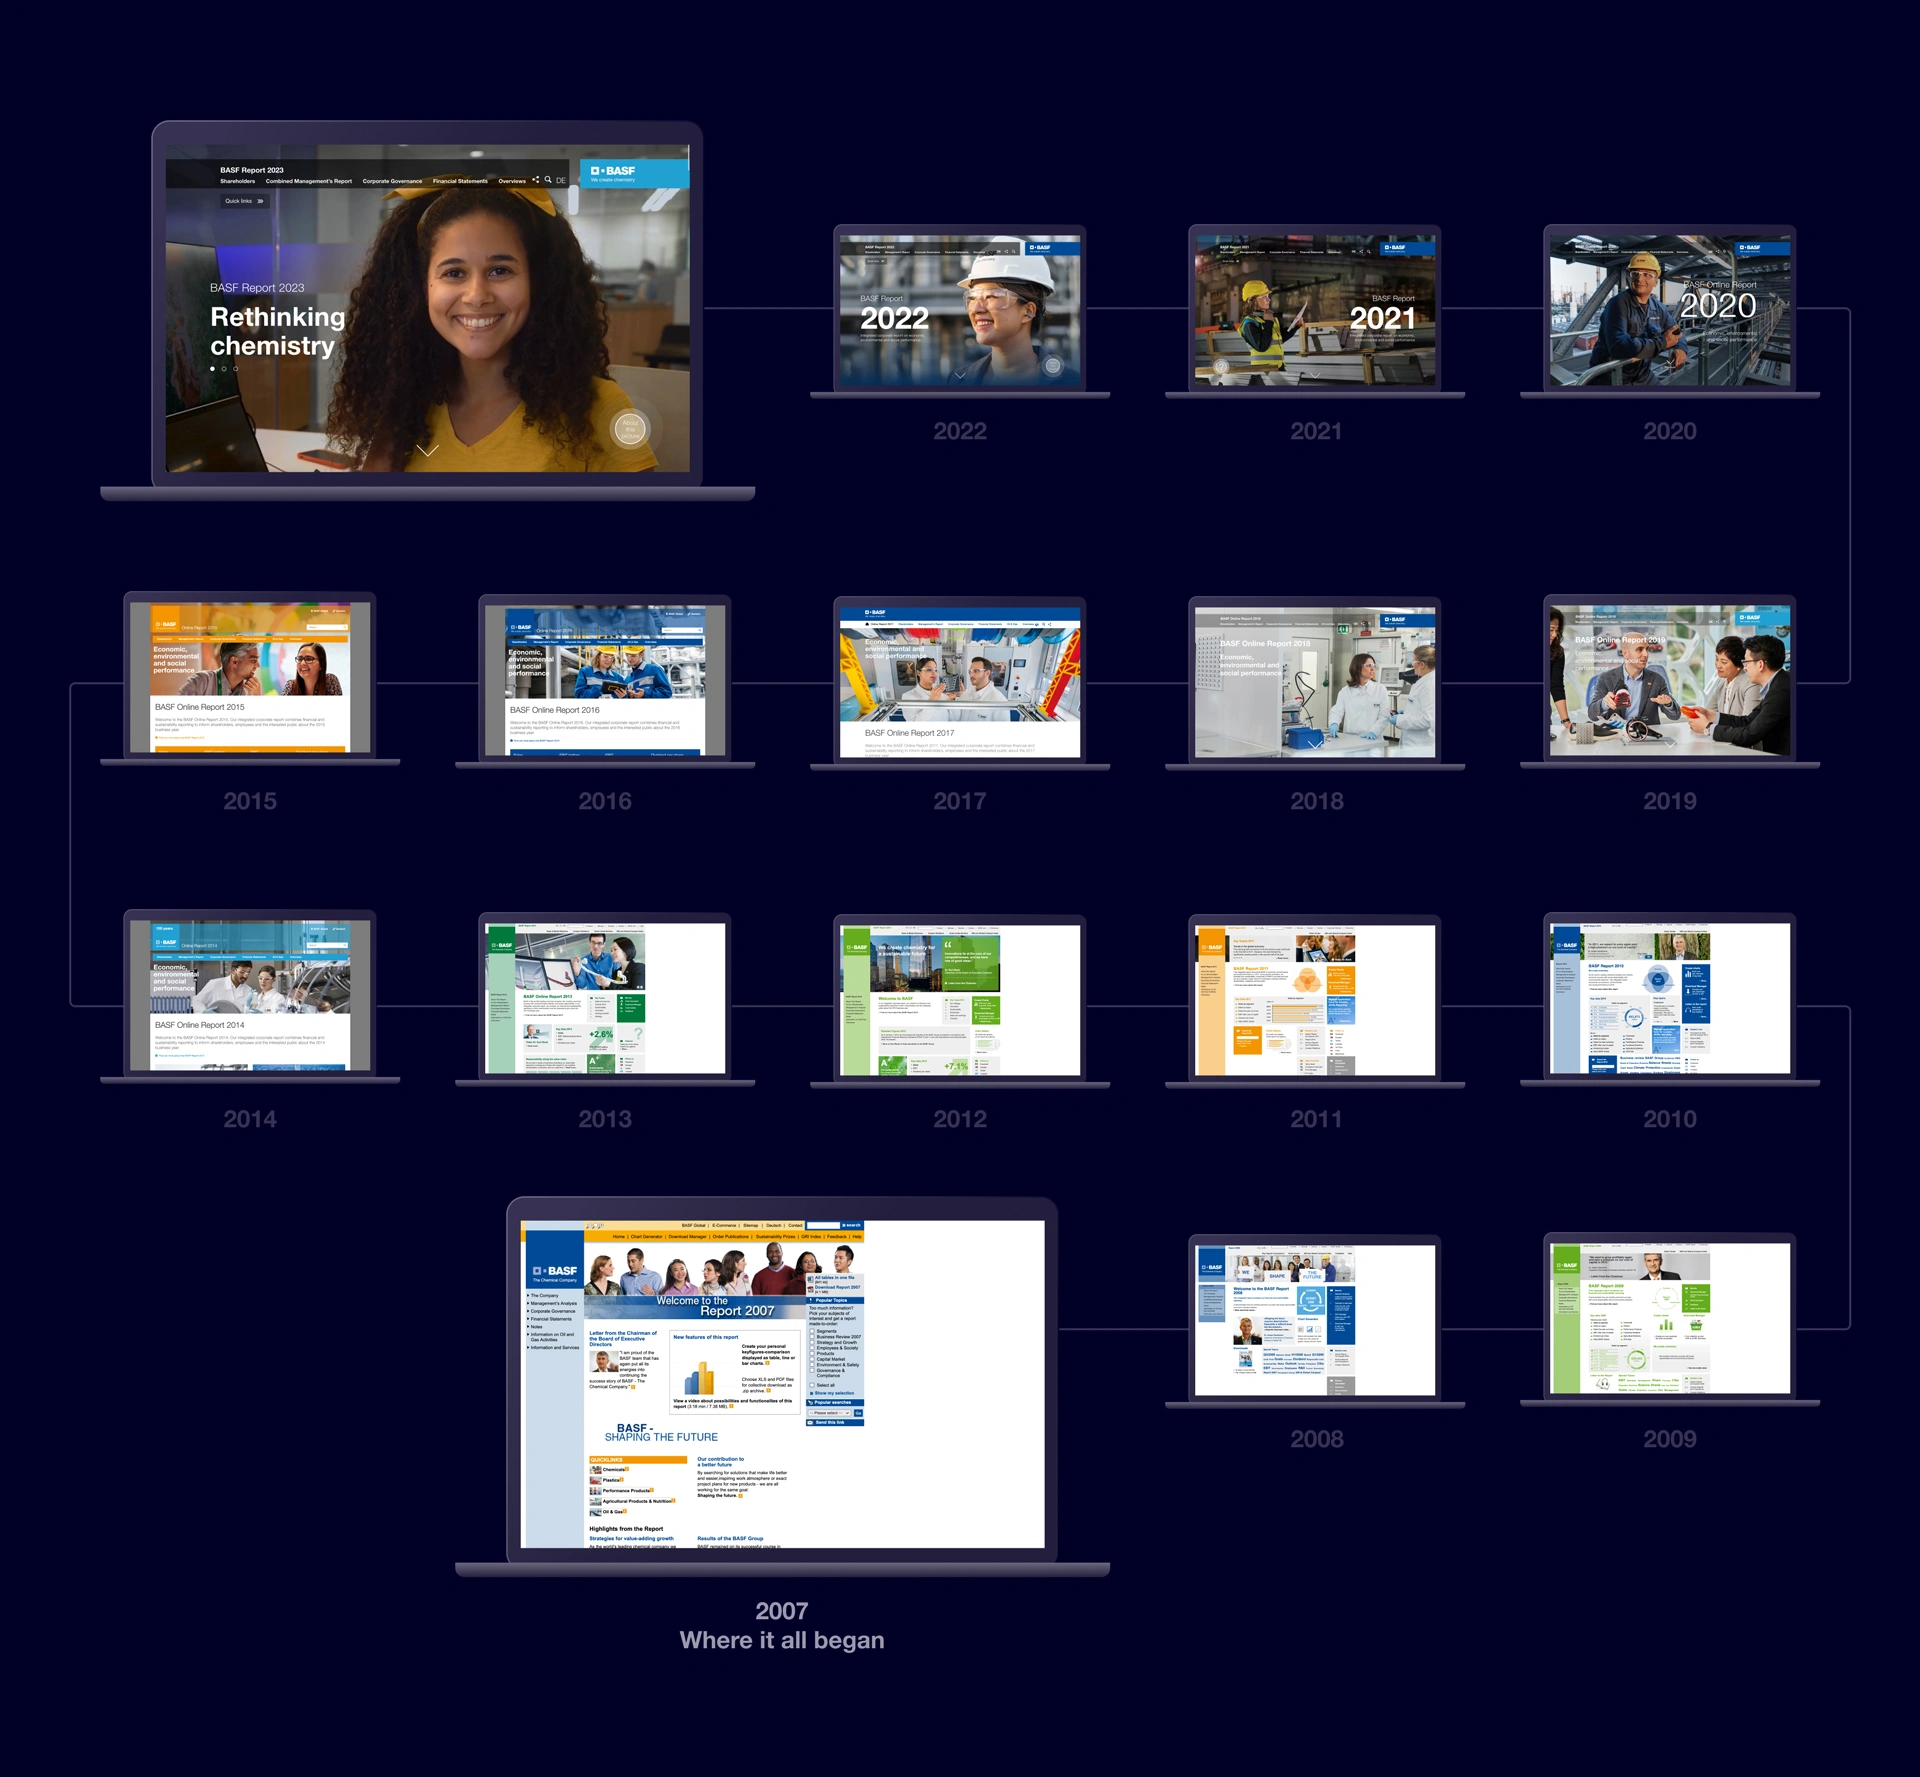Screen dimensions: 1920x1777
Task: Check the 'Select all' checkbox in Popular Topics
Action: pyautogui.click(x=812, y=1385)
